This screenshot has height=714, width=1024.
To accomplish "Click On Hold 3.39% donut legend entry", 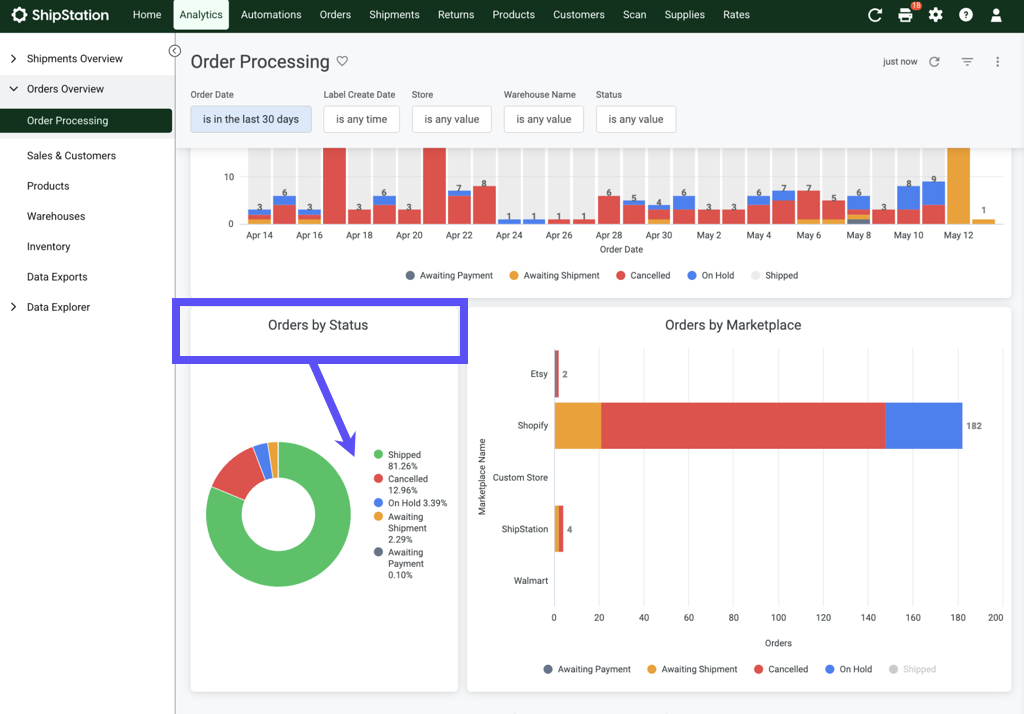I will pyautogui.click(x=411, y=503).
